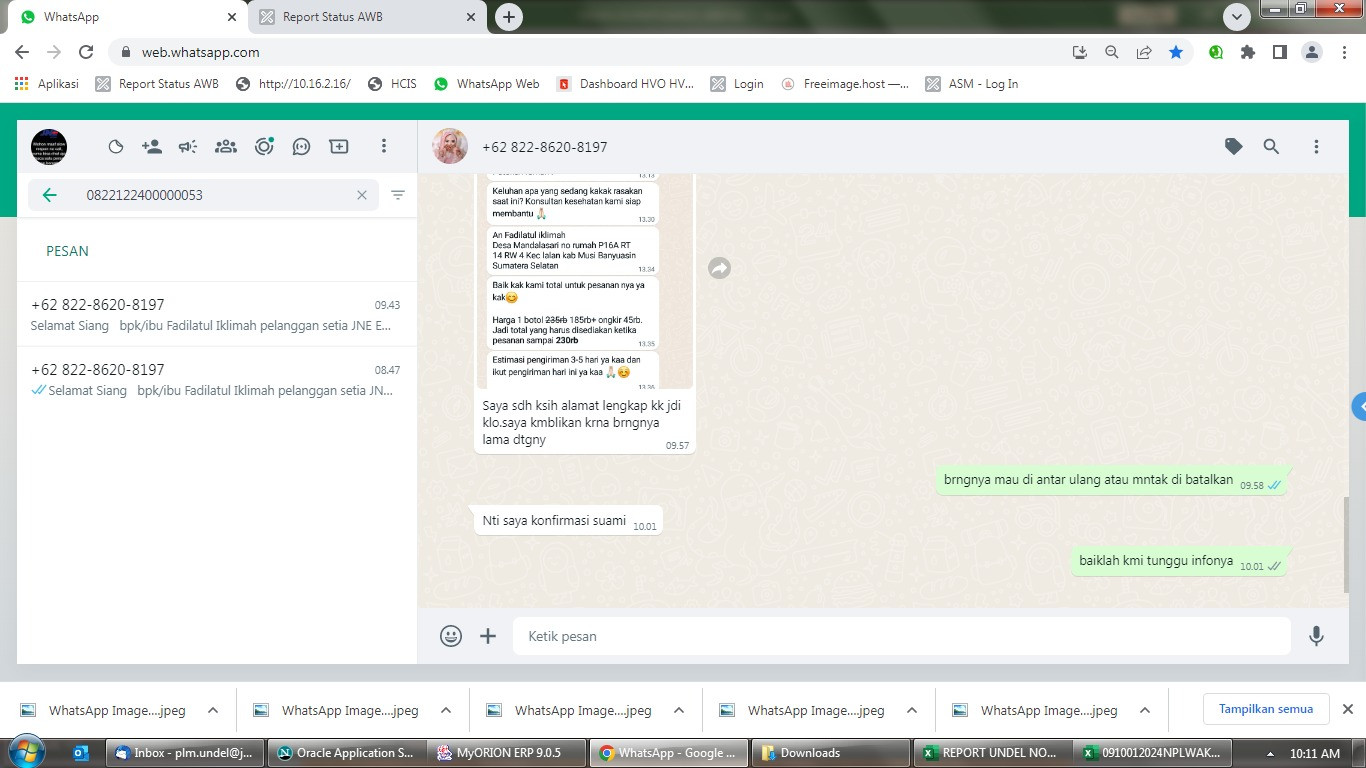This screenshot has height=768, width=1366.
Task: Record a voice message with microphone icon
Action: point(1316,636)
